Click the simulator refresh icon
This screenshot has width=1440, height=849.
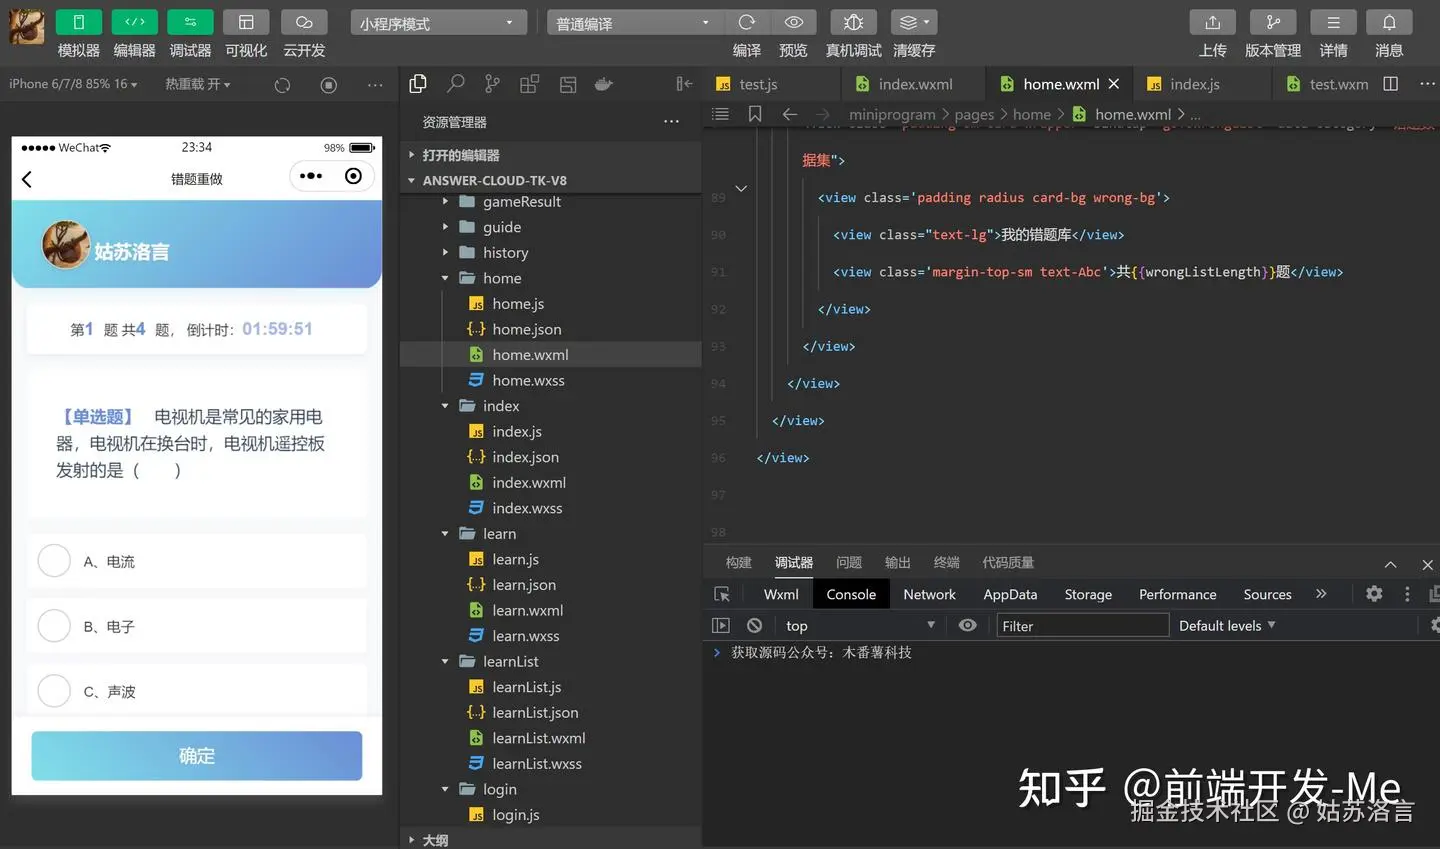pyautogui.click(x=282, y=85)
